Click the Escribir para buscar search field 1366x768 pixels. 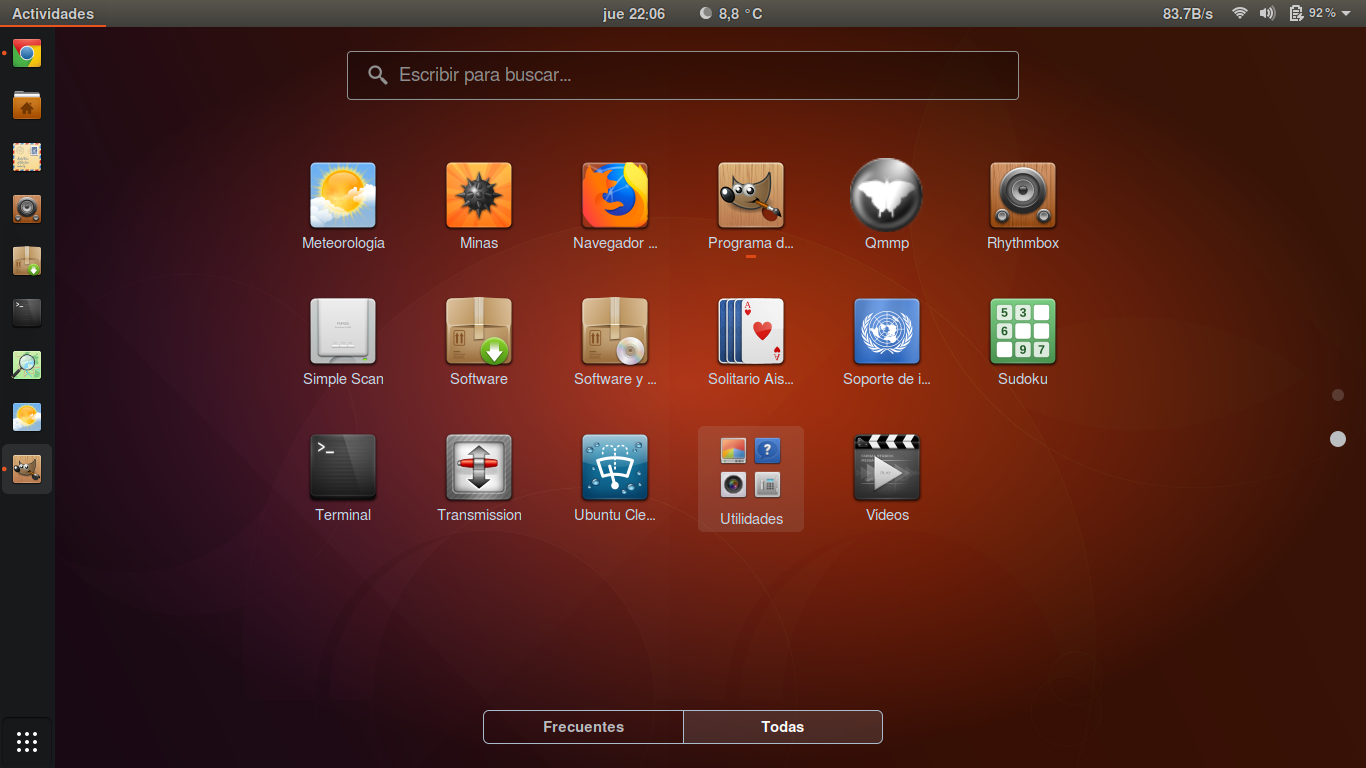(x=683, y=75)
